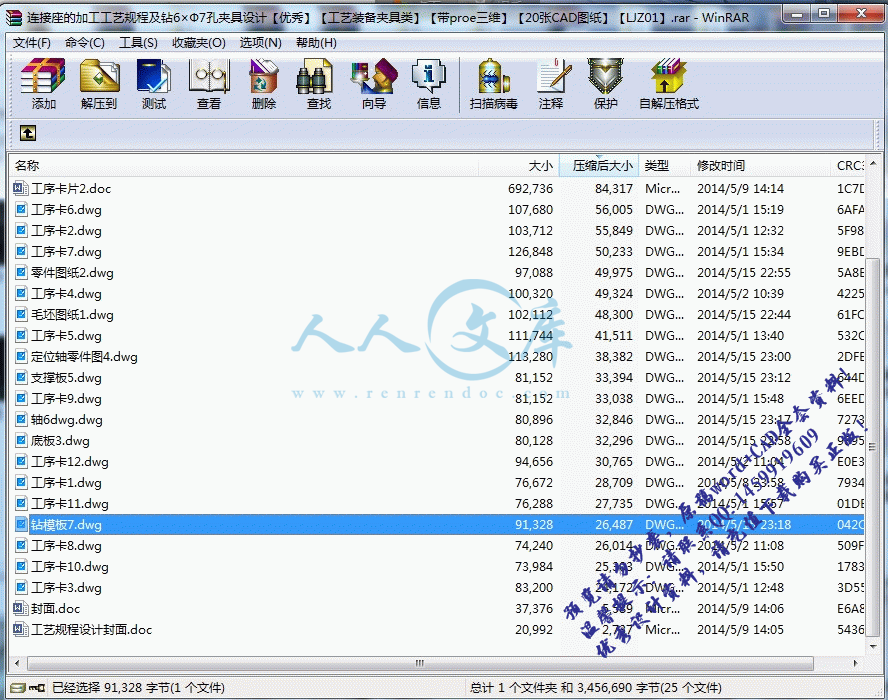Click the 解压到 (Extract To) toolbar icon

click(99, 76)
